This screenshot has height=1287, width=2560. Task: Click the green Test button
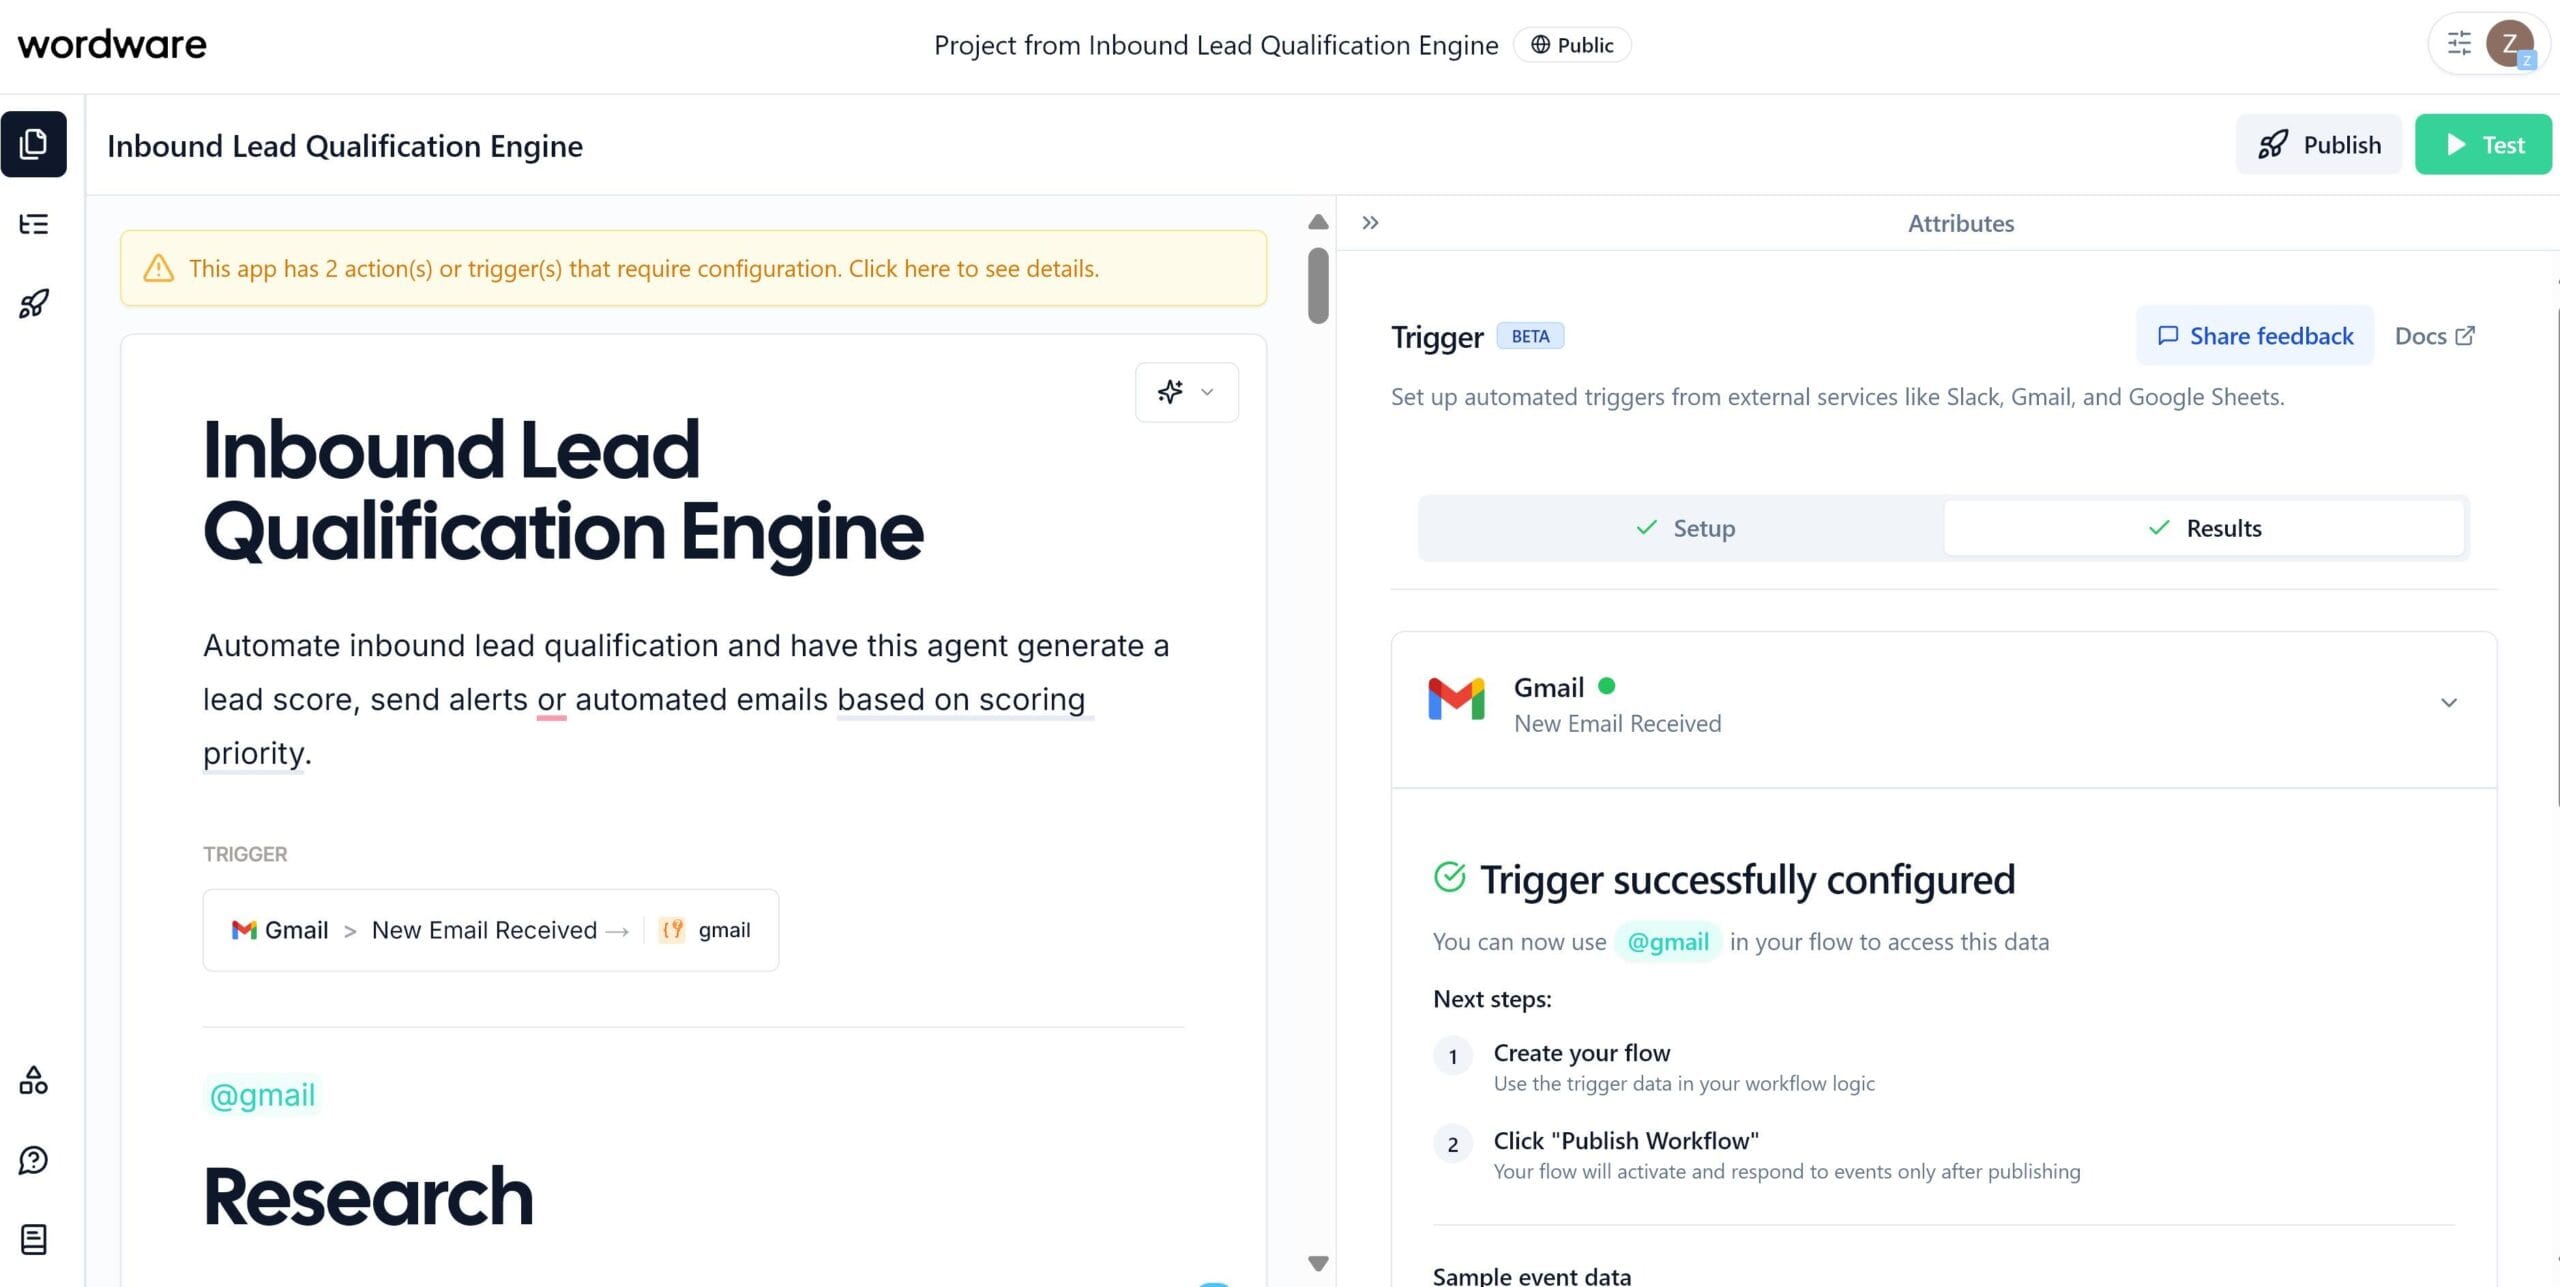[x=2483, y=145]
